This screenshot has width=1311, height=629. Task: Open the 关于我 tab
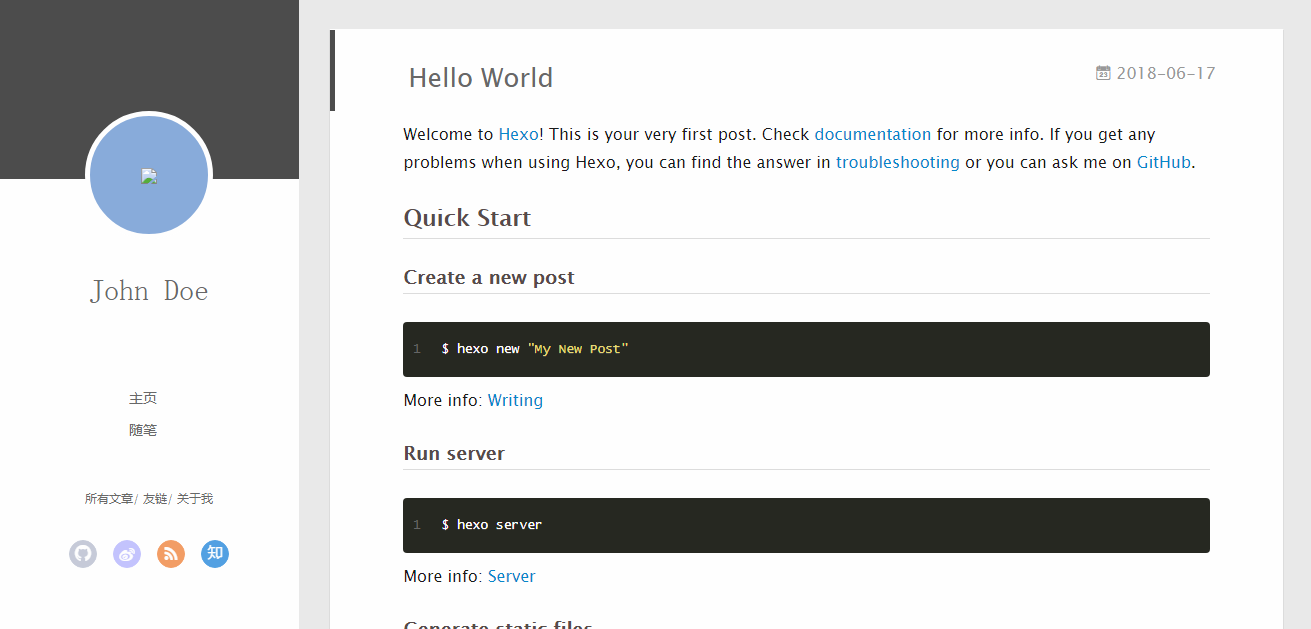click(x=195, y=499)
